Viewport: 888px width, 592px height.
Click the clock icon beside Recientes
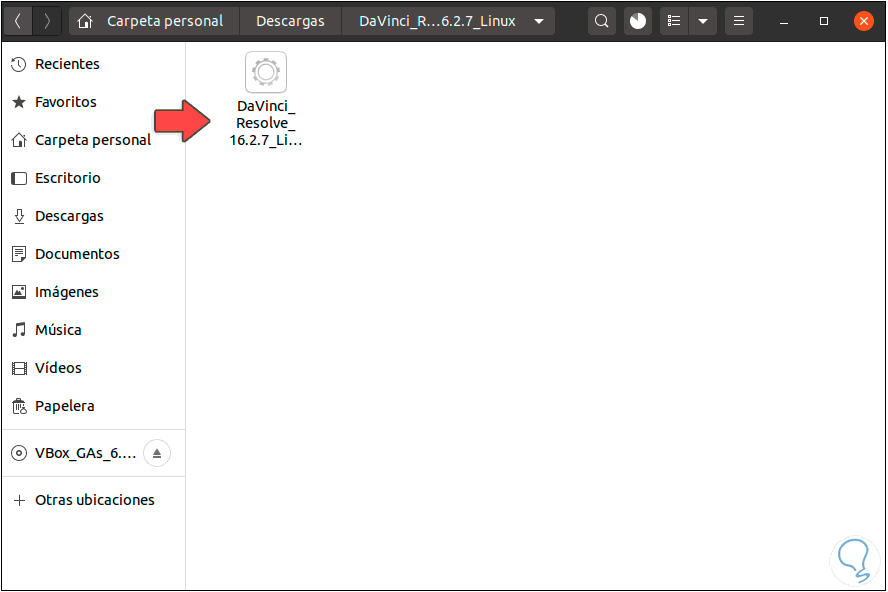click(x=19, y=64)
